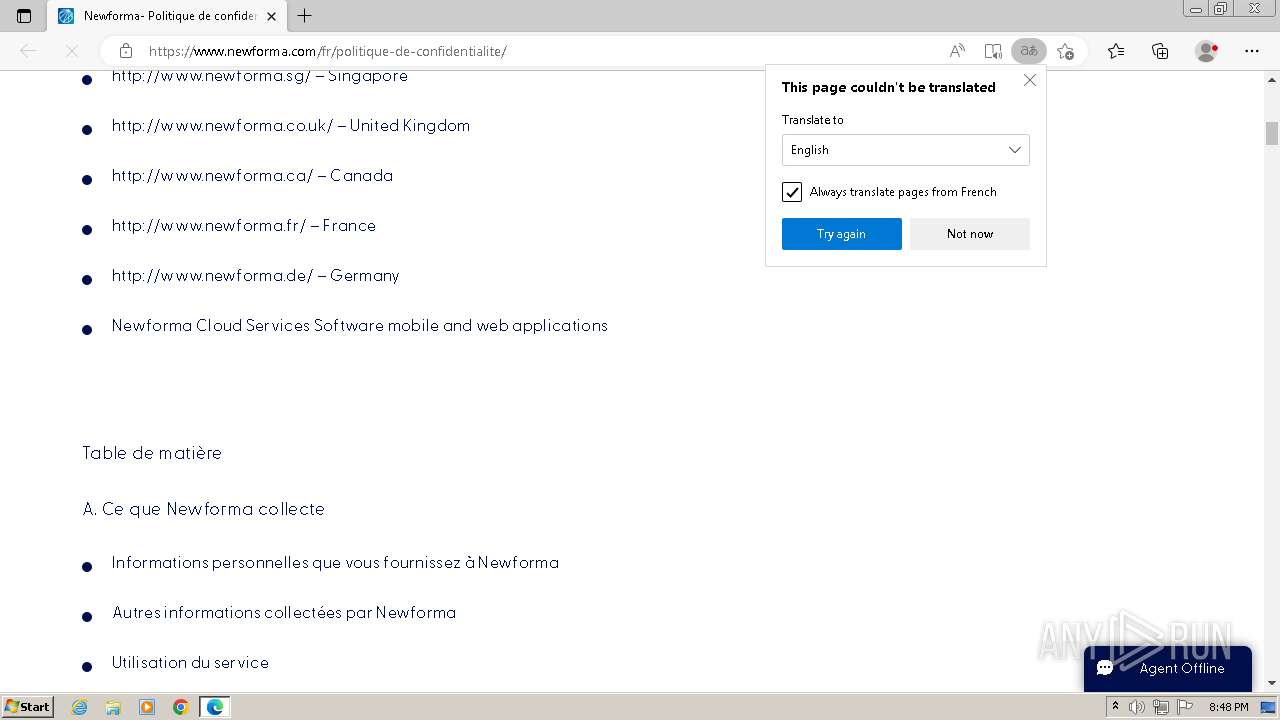Show hidden system tray icons
1280x720 pixels.
[x=1115, y=707]
